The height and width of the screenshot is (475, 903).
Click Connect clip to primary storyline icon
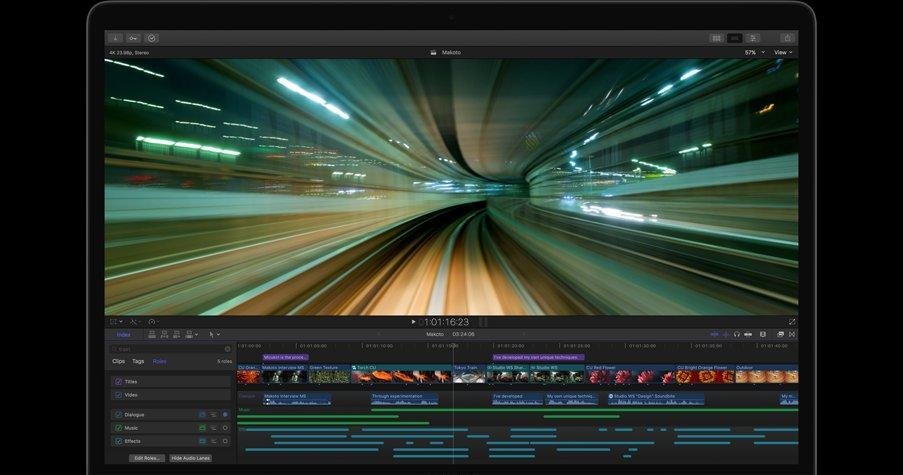tap(152, 334)
